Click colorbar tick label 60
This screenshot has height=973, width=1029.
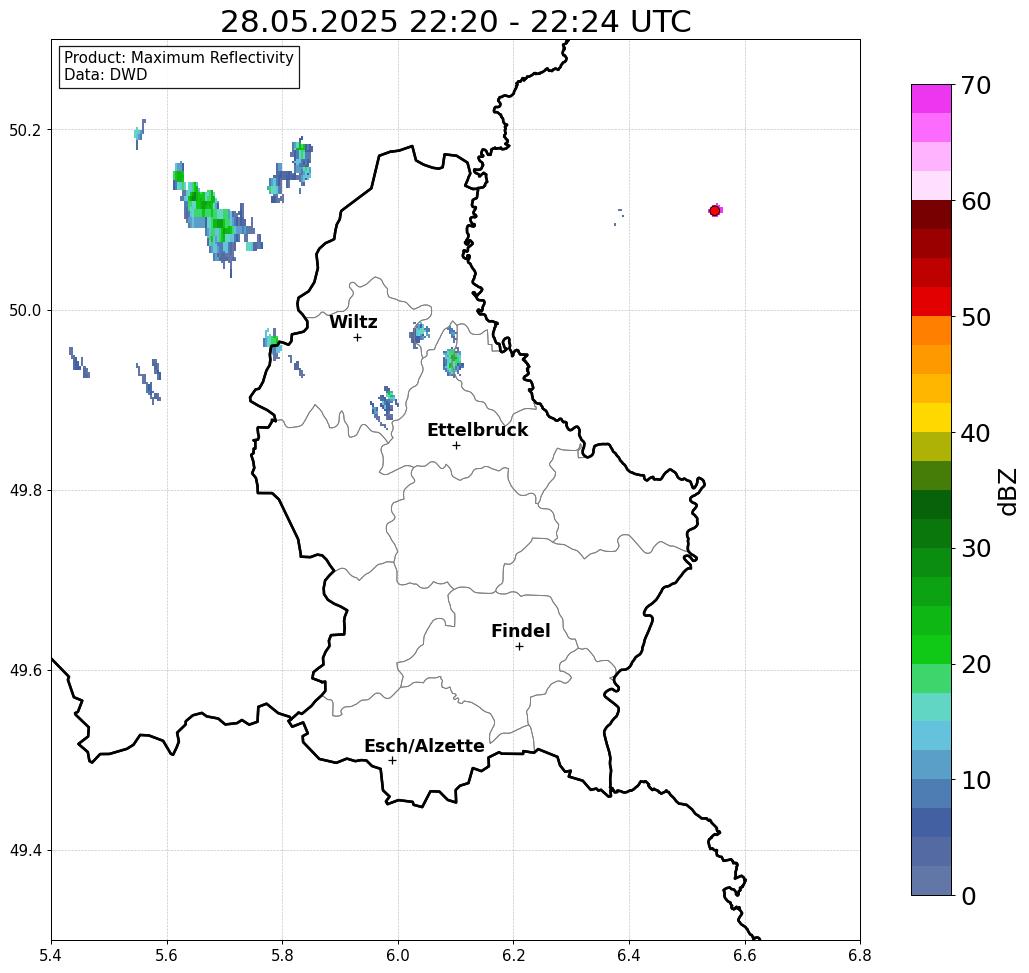976,201
